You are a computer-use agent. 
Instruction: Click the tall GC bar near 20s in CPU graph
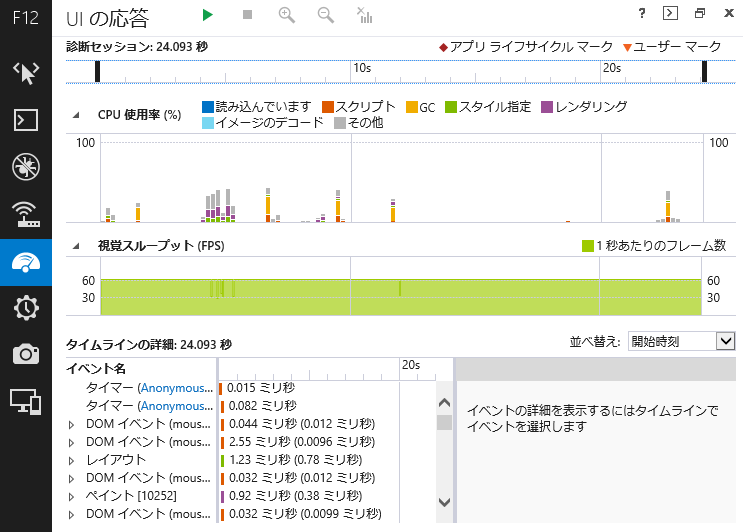click(x=668, y=209)
